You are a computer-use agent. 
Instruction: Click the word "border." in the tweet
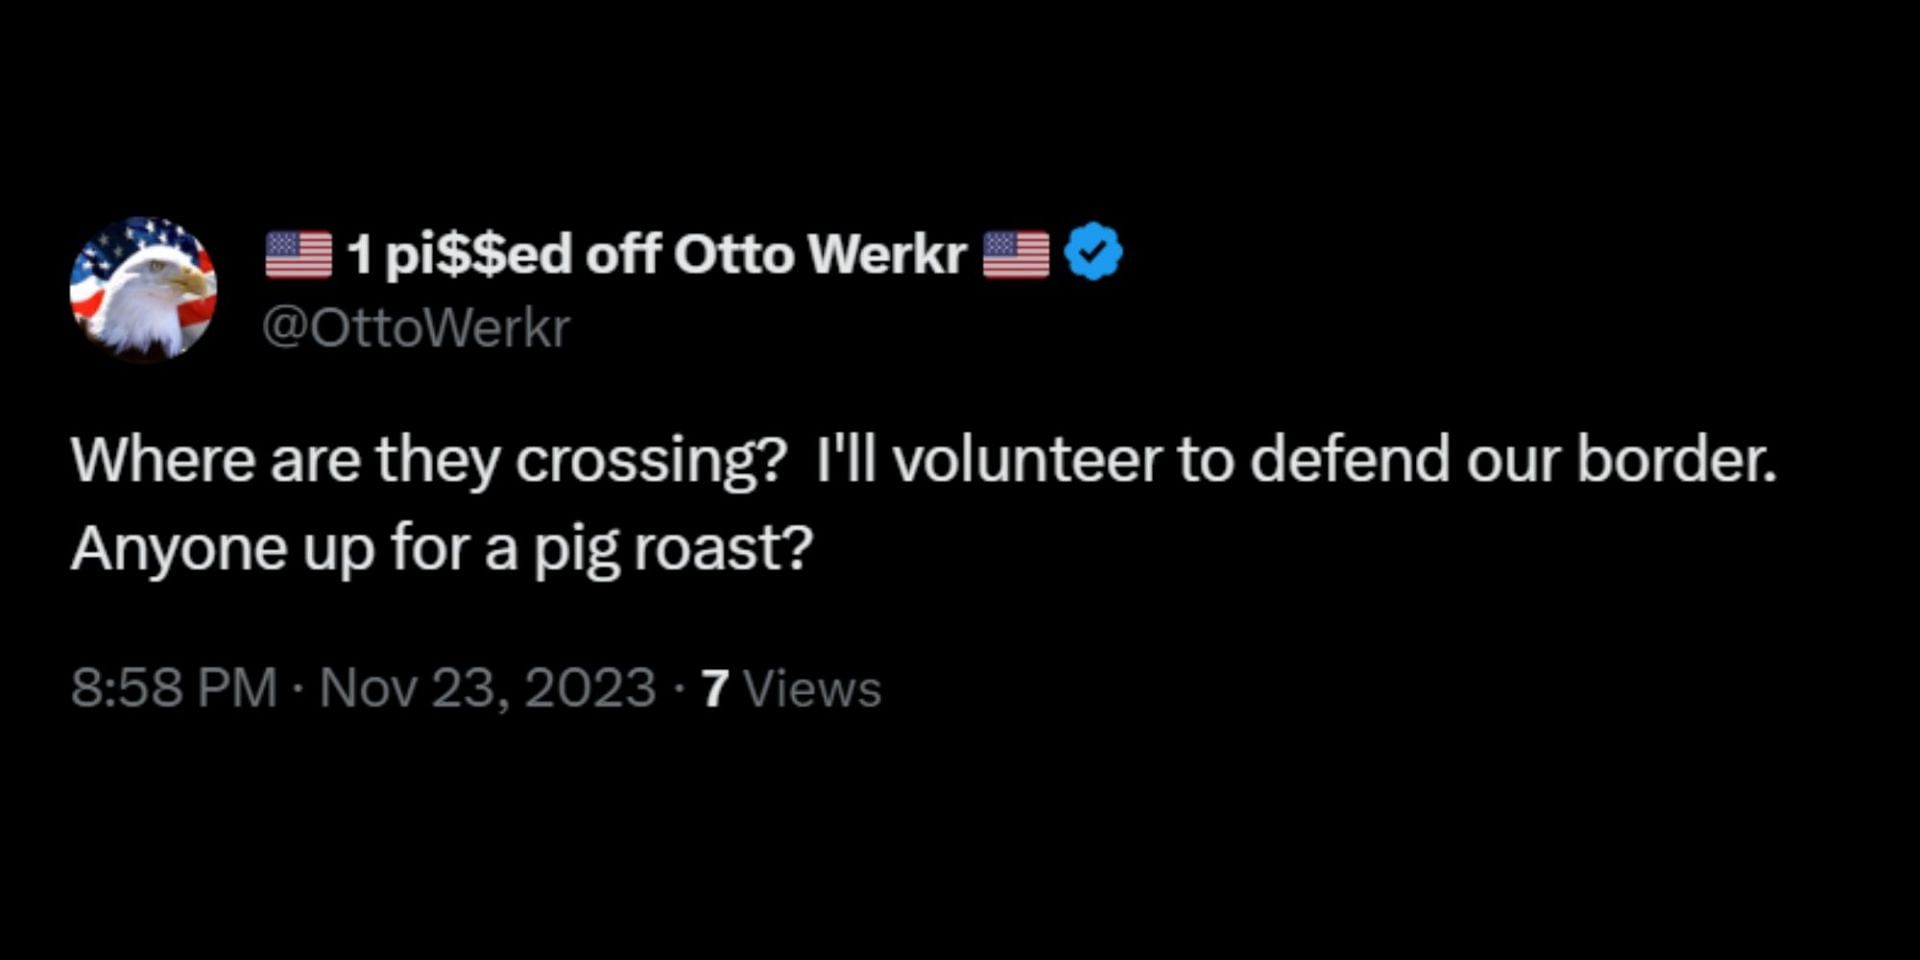[x=1676, y=460]
